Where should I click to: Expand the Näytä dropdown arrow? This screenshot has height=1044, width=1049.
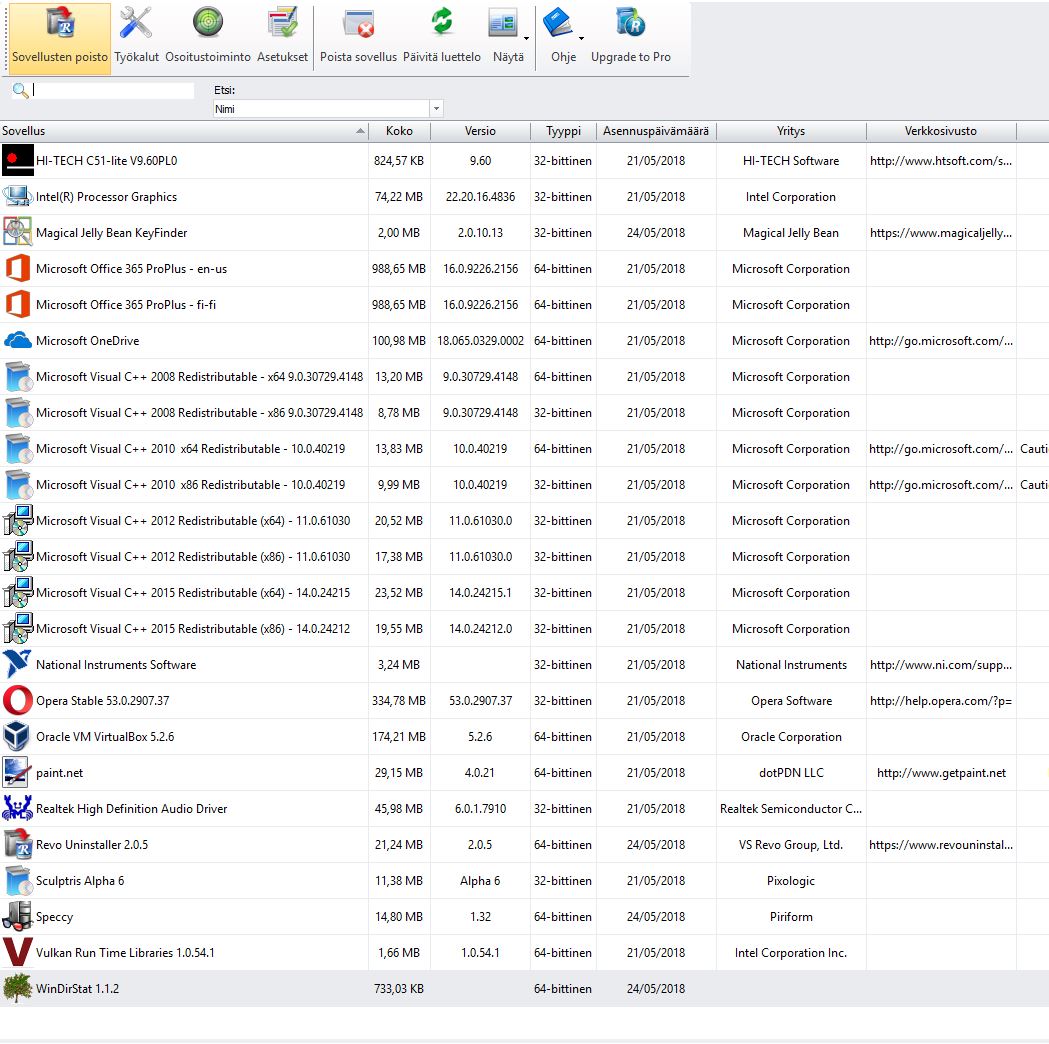point(527,39)
